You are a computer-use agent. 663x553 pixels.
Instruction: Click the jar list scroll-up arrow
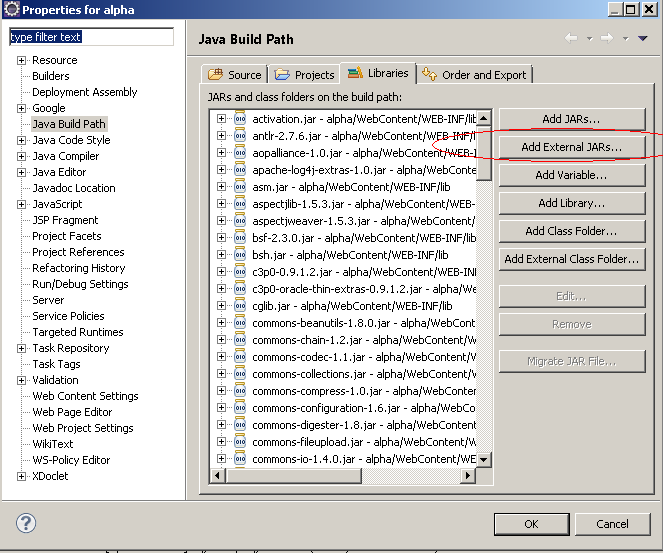click(x=484, y=118)
